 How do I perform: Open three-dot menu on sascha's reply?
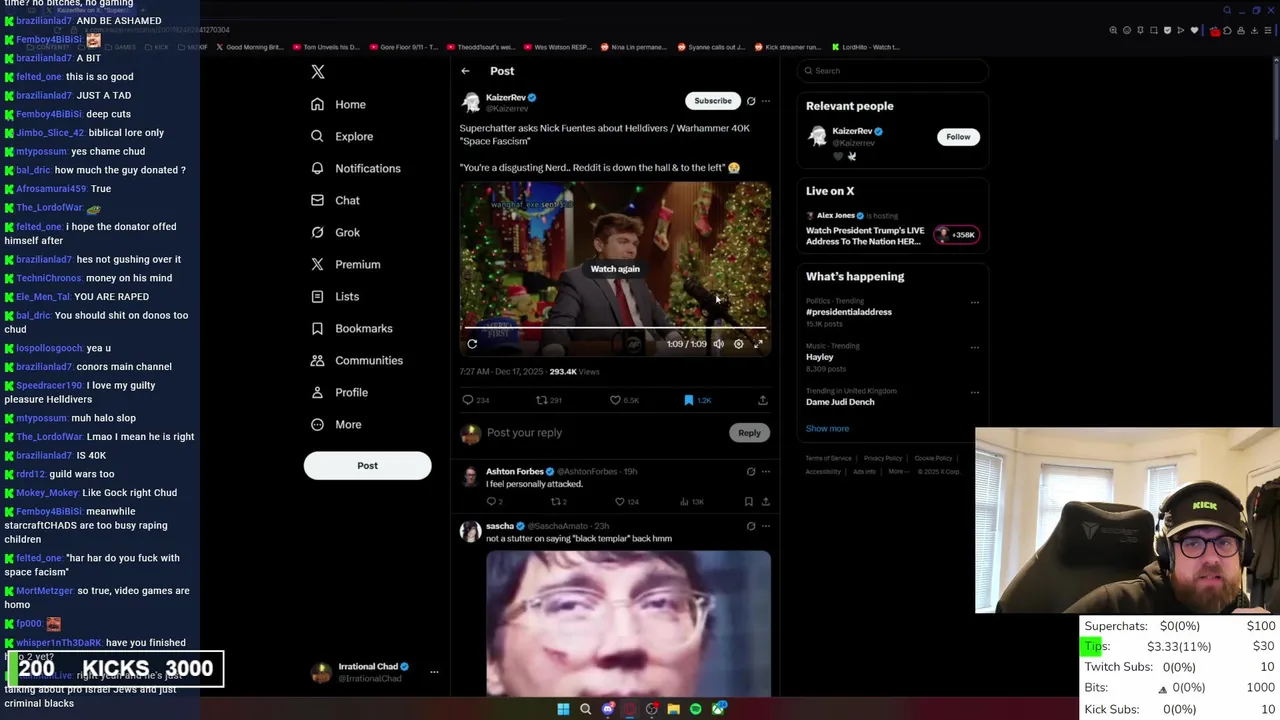(766, 526)
